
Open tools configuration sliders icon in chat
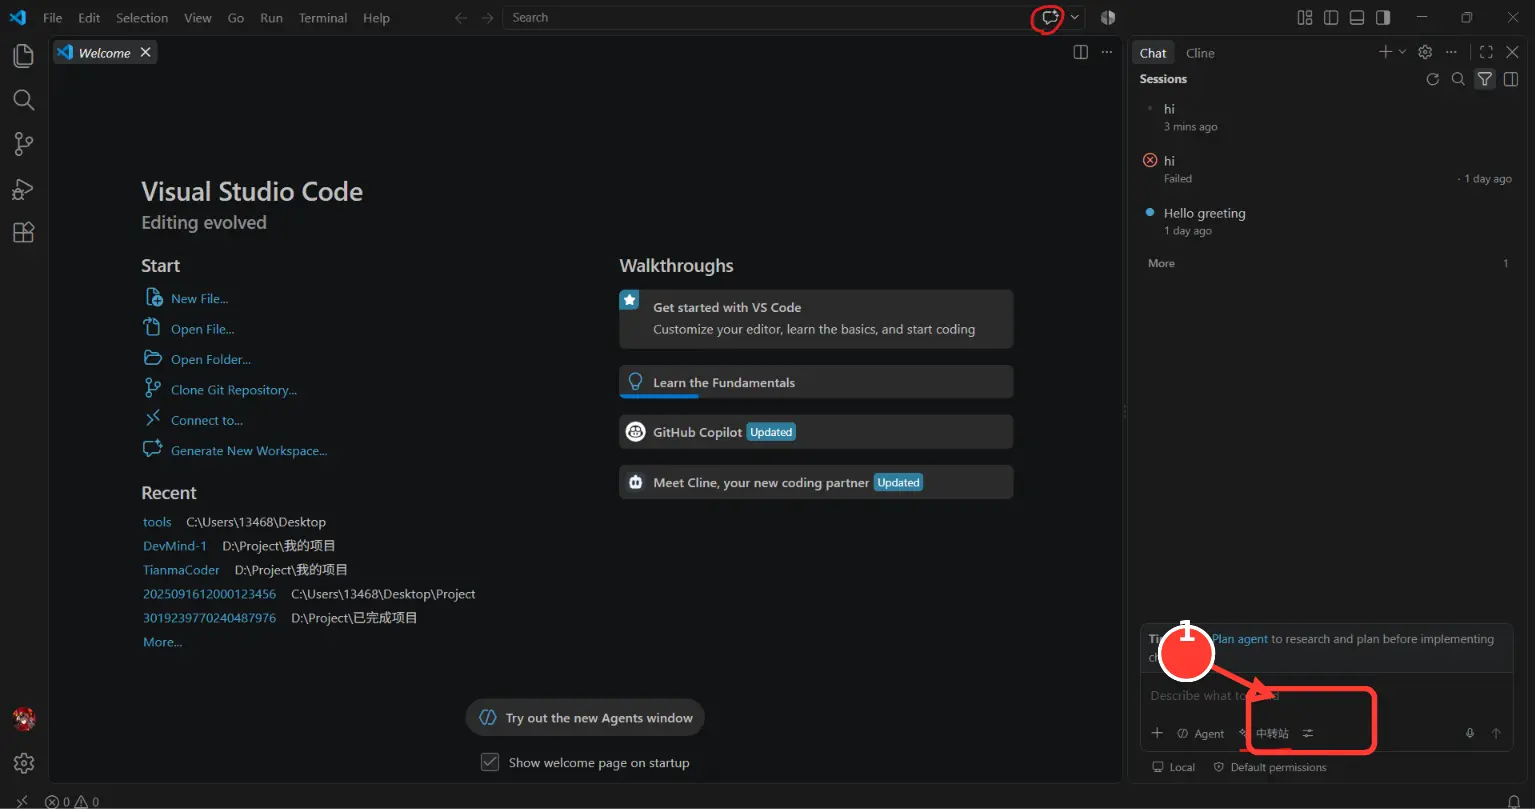pos(1308,733)
